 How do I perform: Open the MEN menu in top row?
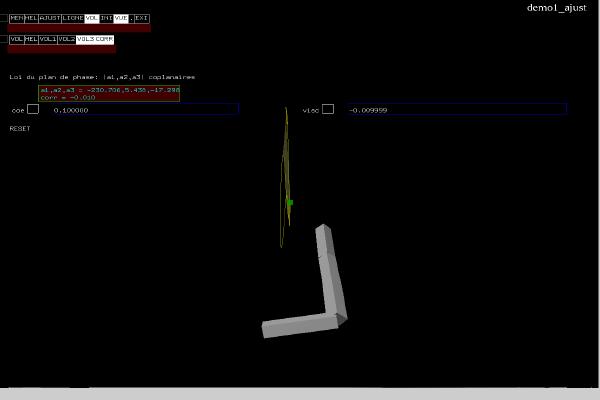(16, 18)
